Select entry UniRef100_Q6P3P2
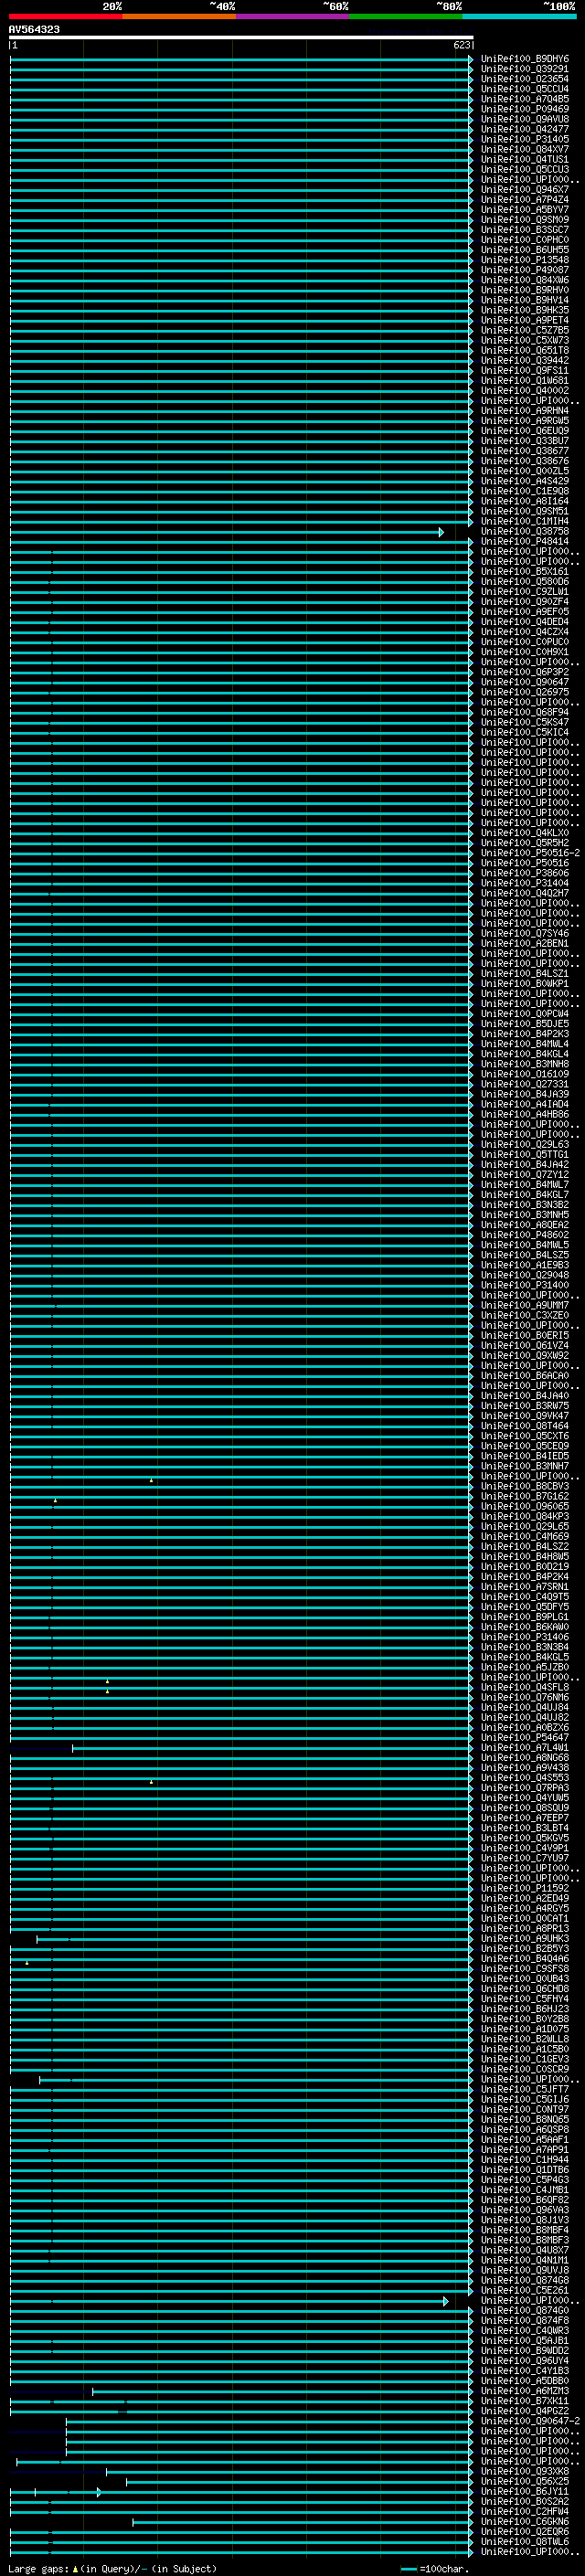The image size is (585, 2576). coord(525,672)
